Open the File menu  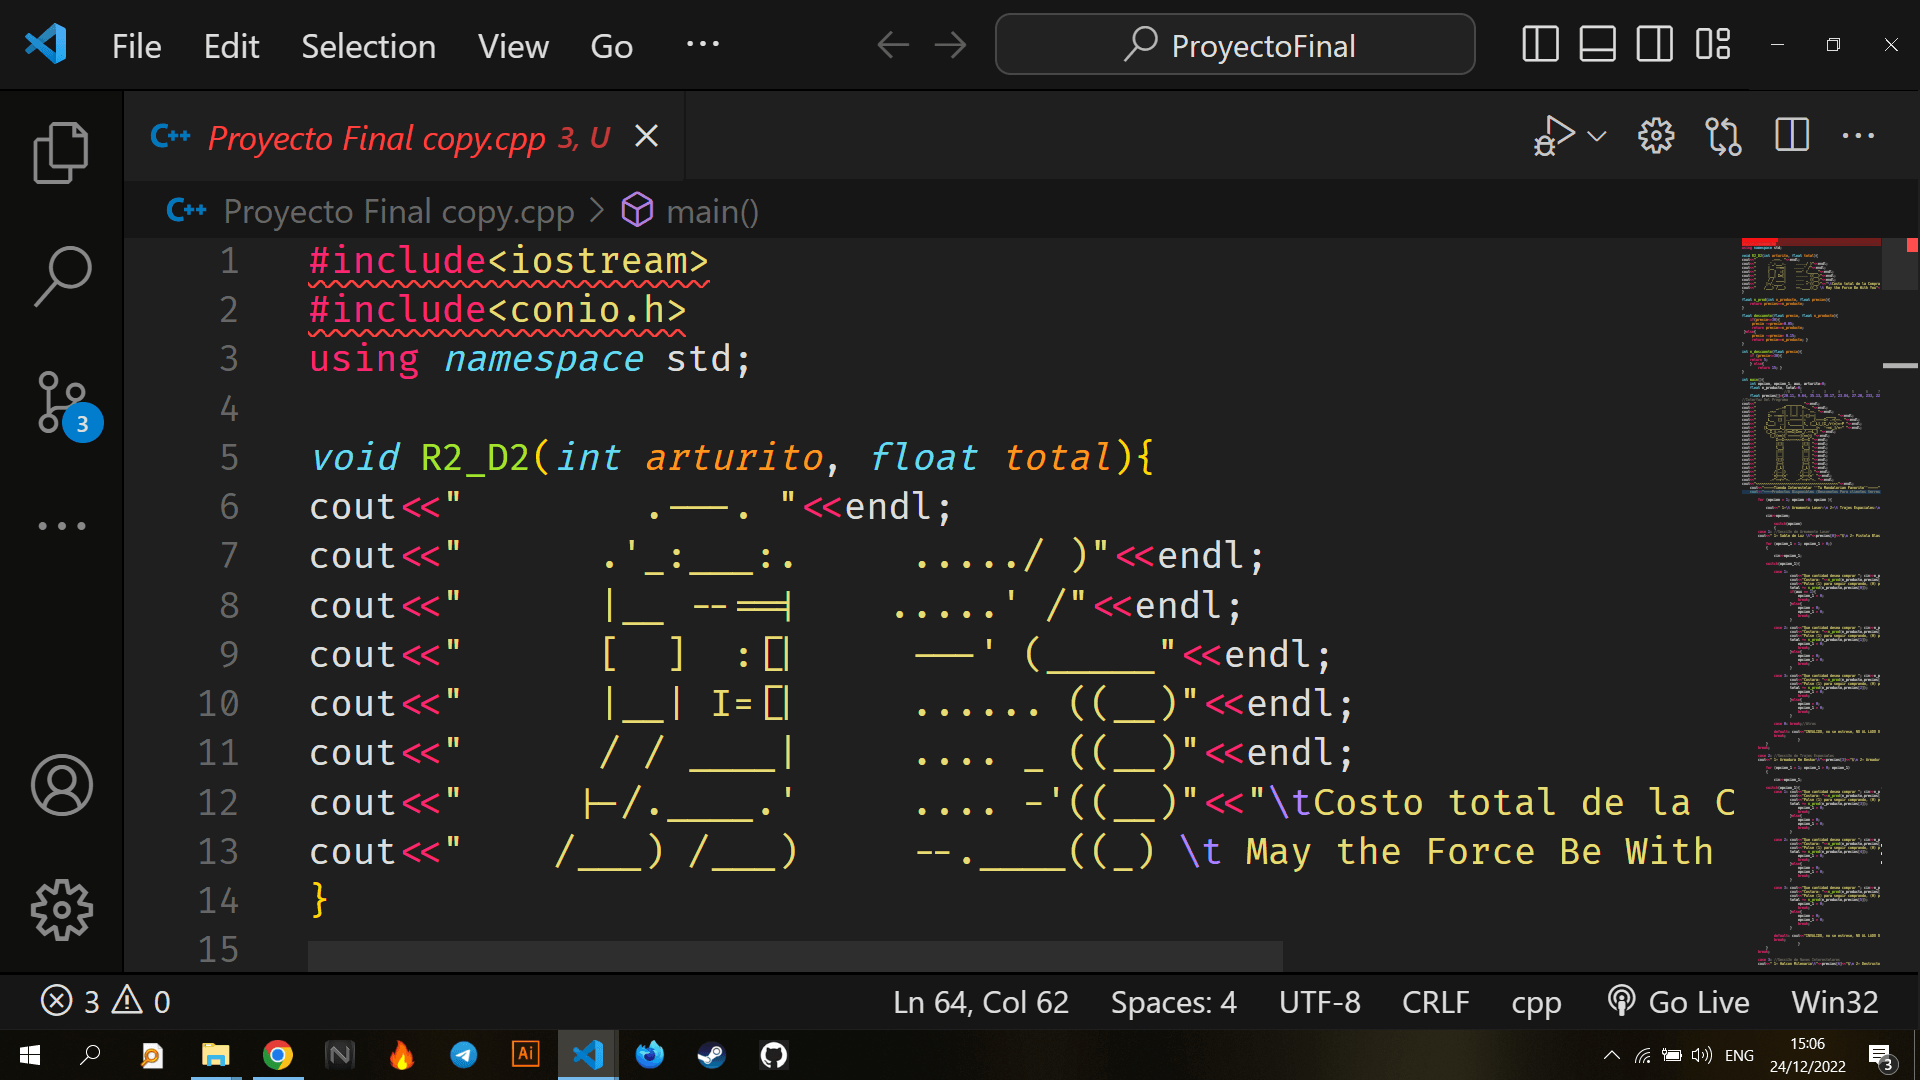pos(136,46)
